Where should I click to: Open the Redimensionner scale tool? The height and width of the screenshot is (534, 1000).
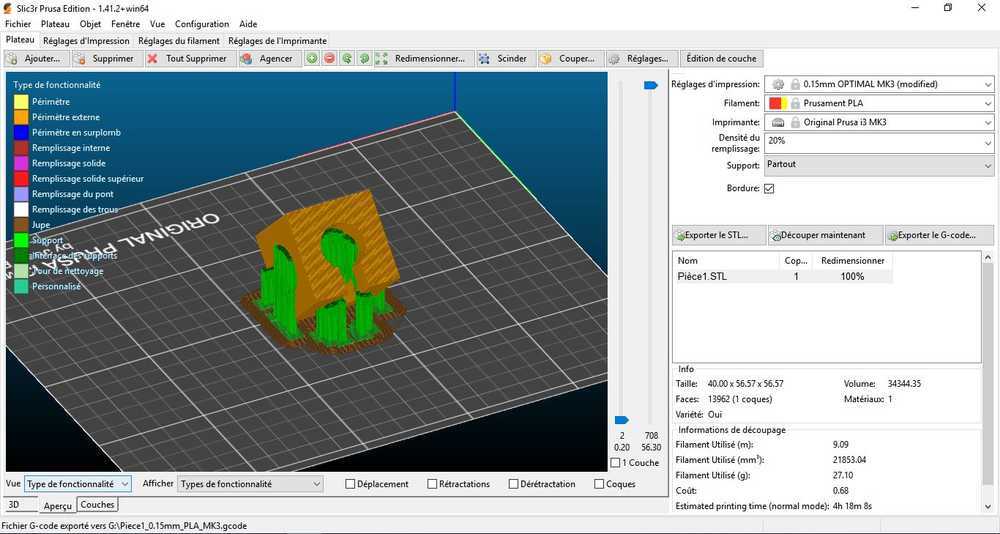point(424,59)
